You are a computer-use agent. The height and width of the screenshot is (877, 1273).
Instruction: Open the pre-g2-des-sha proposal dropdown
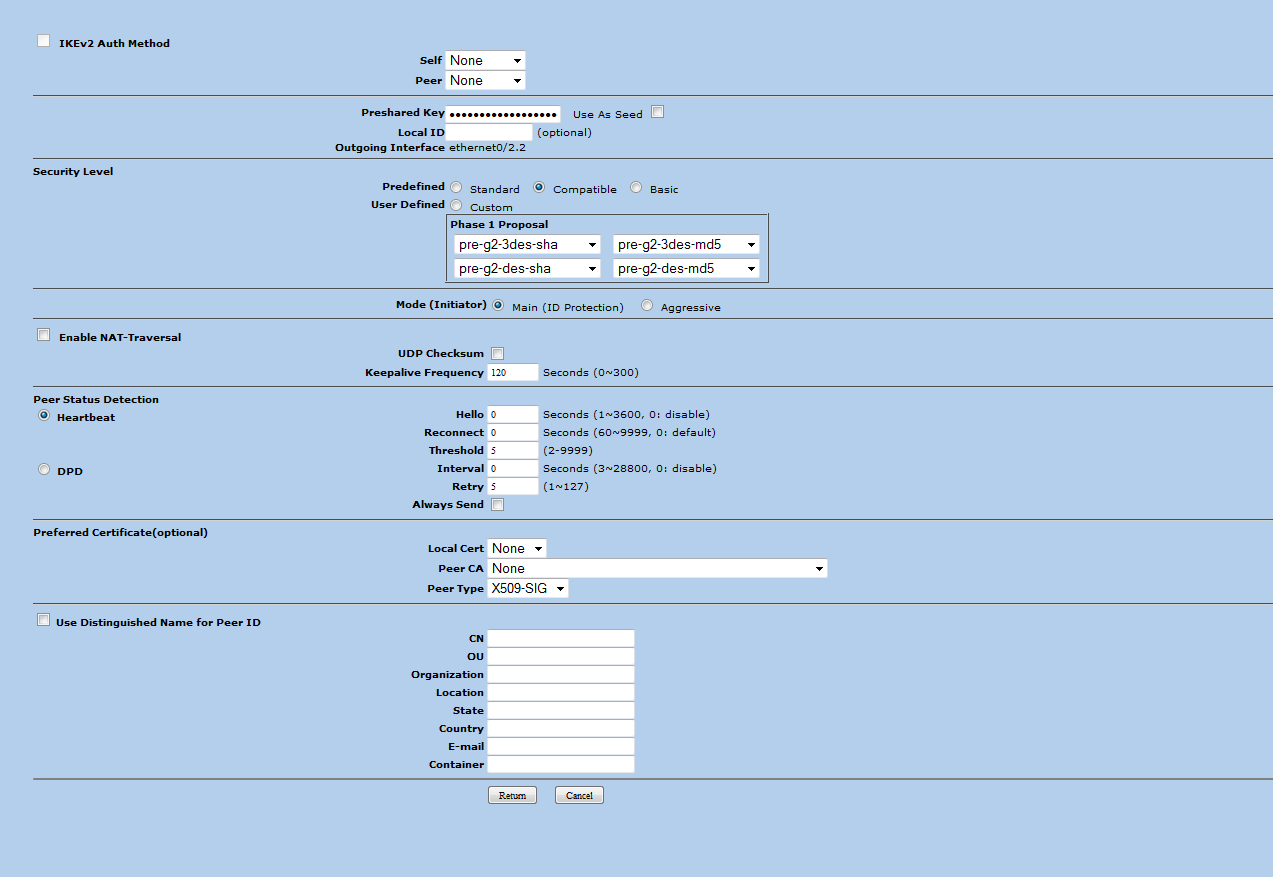[526, 268]
